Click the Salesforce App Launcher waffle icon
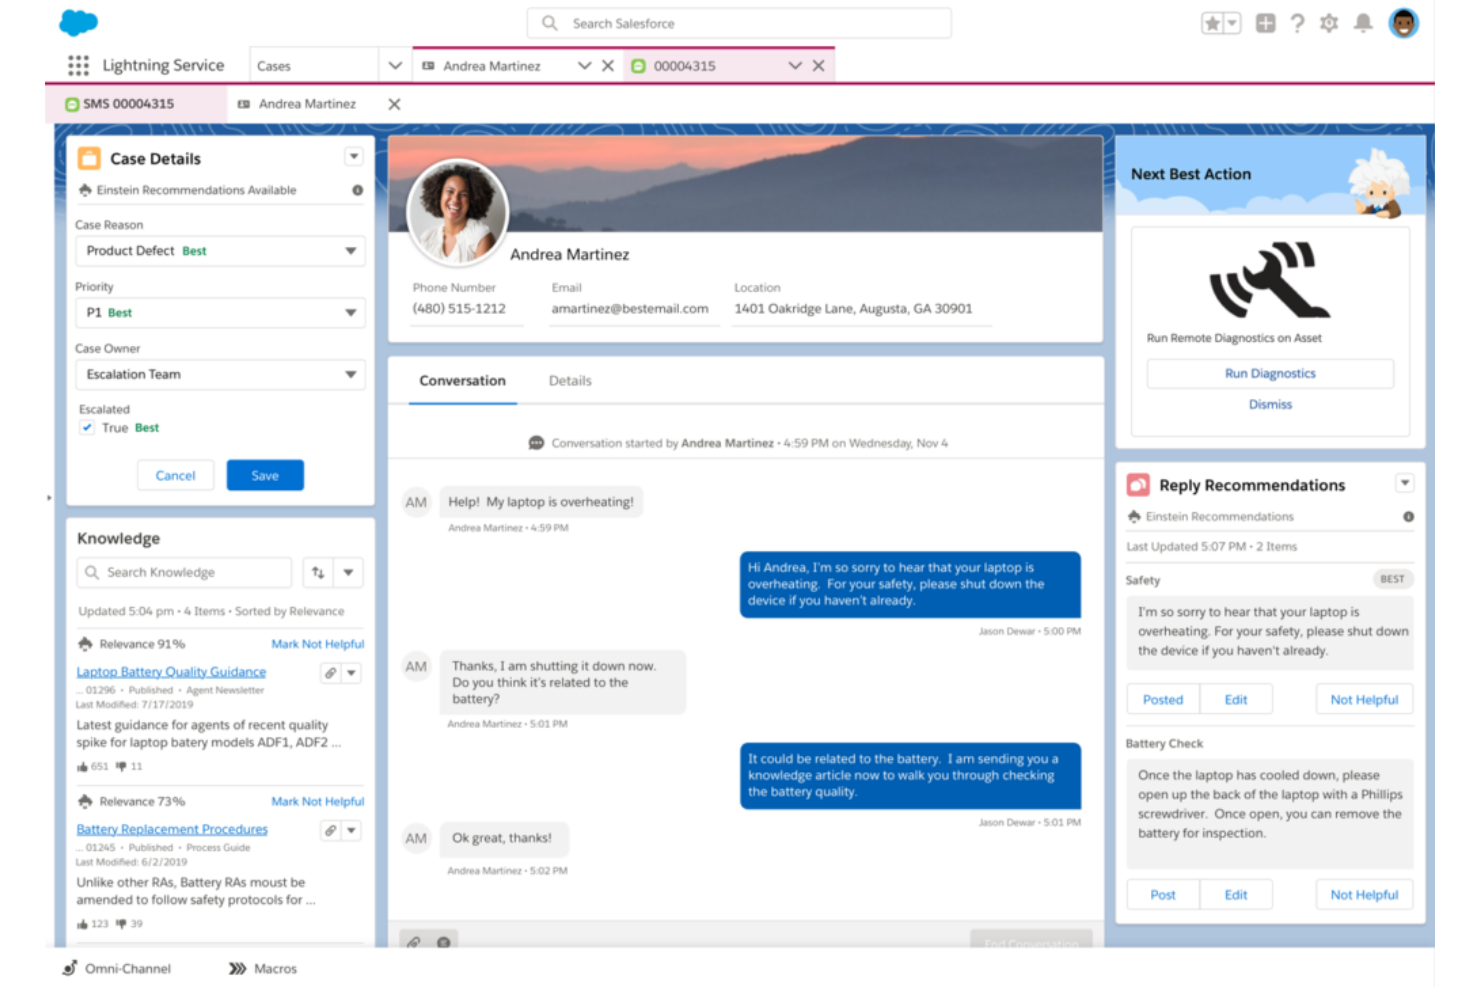1480x987 pixels. (77, 64)
